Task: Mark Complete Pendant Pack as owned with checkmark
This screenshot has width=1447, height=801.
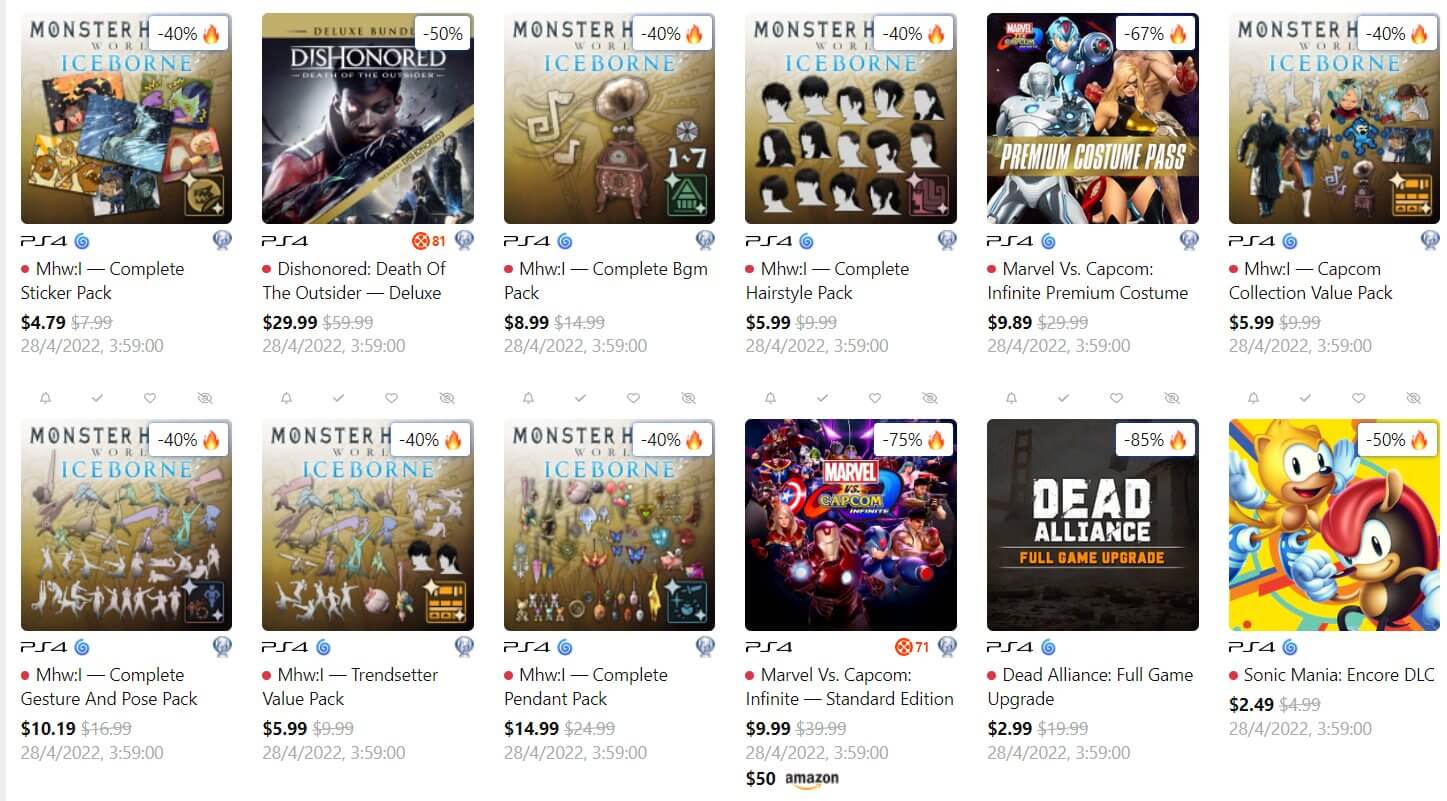Action: tap(580, 398)
